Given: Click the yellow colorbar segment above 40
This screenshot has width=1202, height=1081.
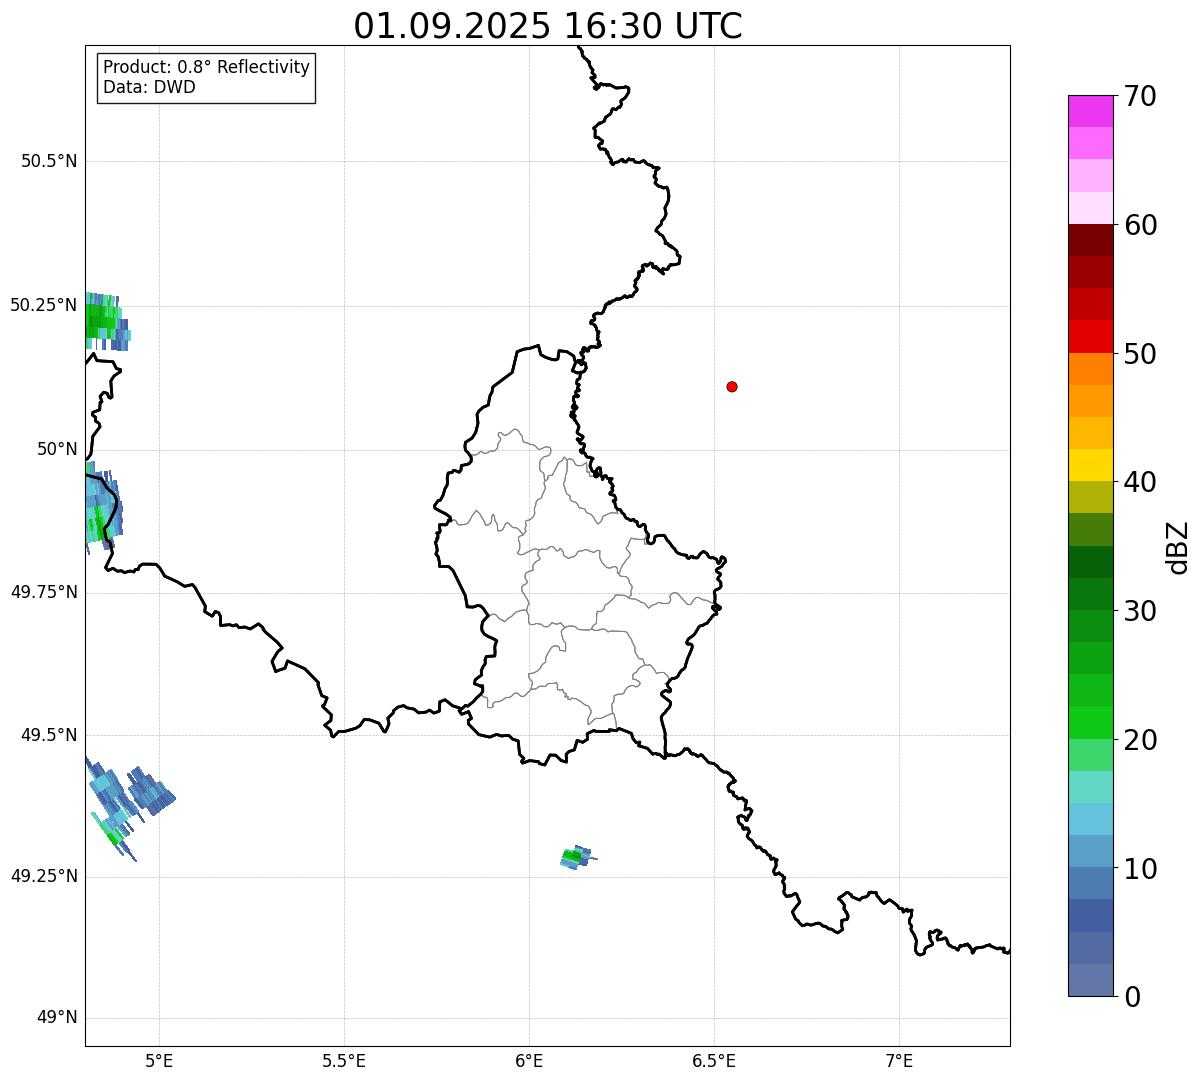Looking at the screenshot, I should pyautogui.click(x=1090, y=465).
